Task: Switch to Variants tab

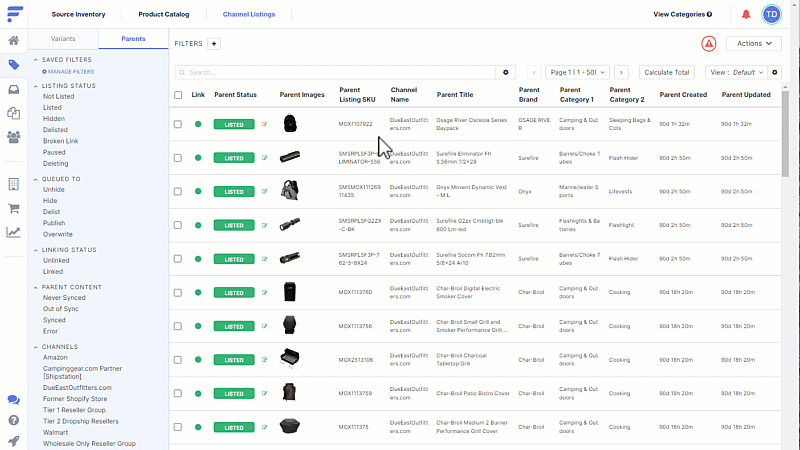Action: point(63,39)
